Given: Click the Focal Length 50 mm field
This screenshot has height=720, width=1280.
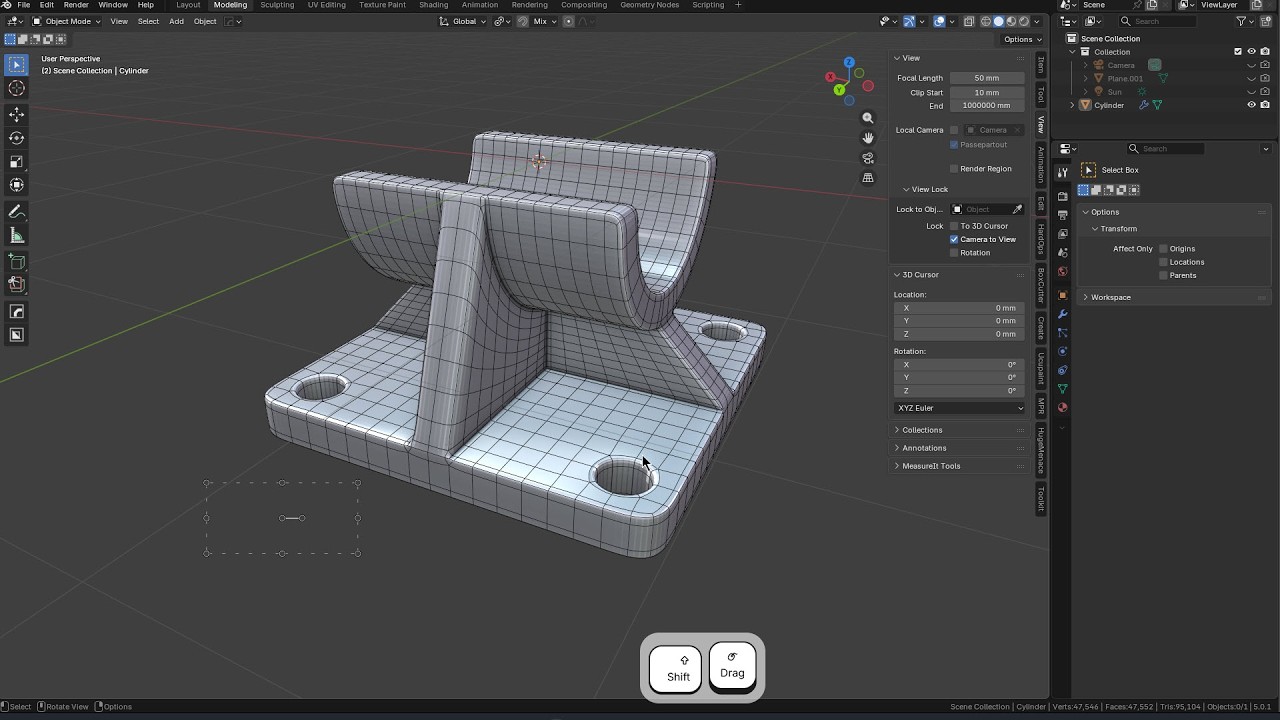Looking at the screenshot, I should point(986,78).
